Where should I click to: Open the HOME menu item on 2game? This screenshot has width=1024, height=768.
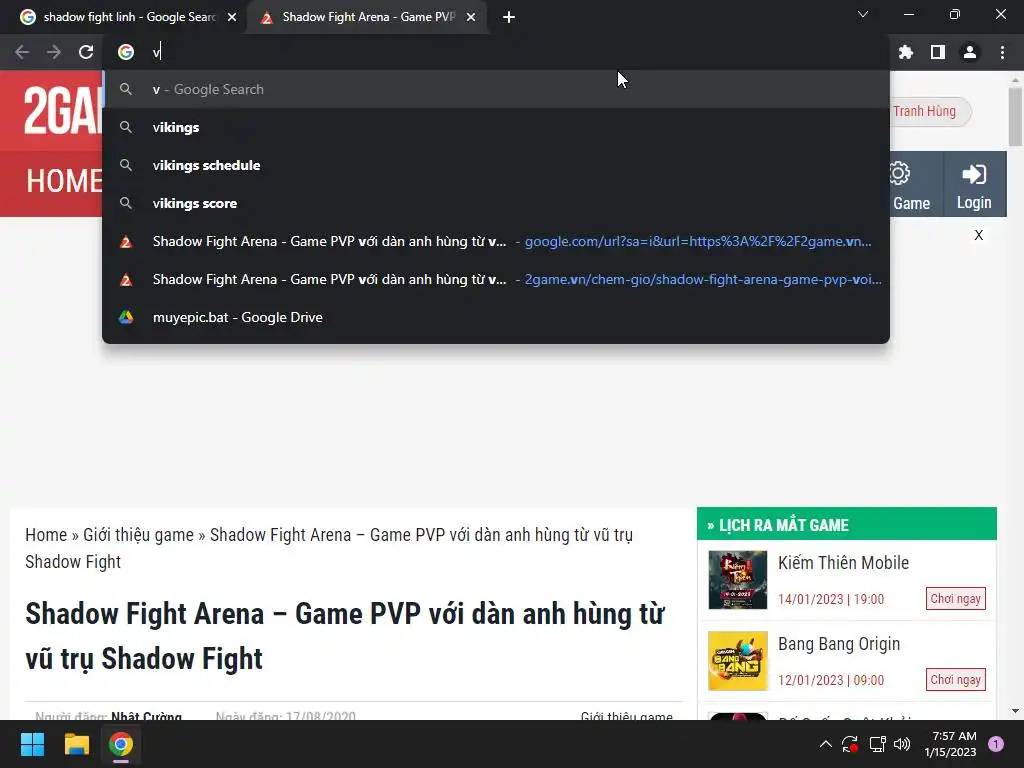pyautogui.click(x=64, y=181)
